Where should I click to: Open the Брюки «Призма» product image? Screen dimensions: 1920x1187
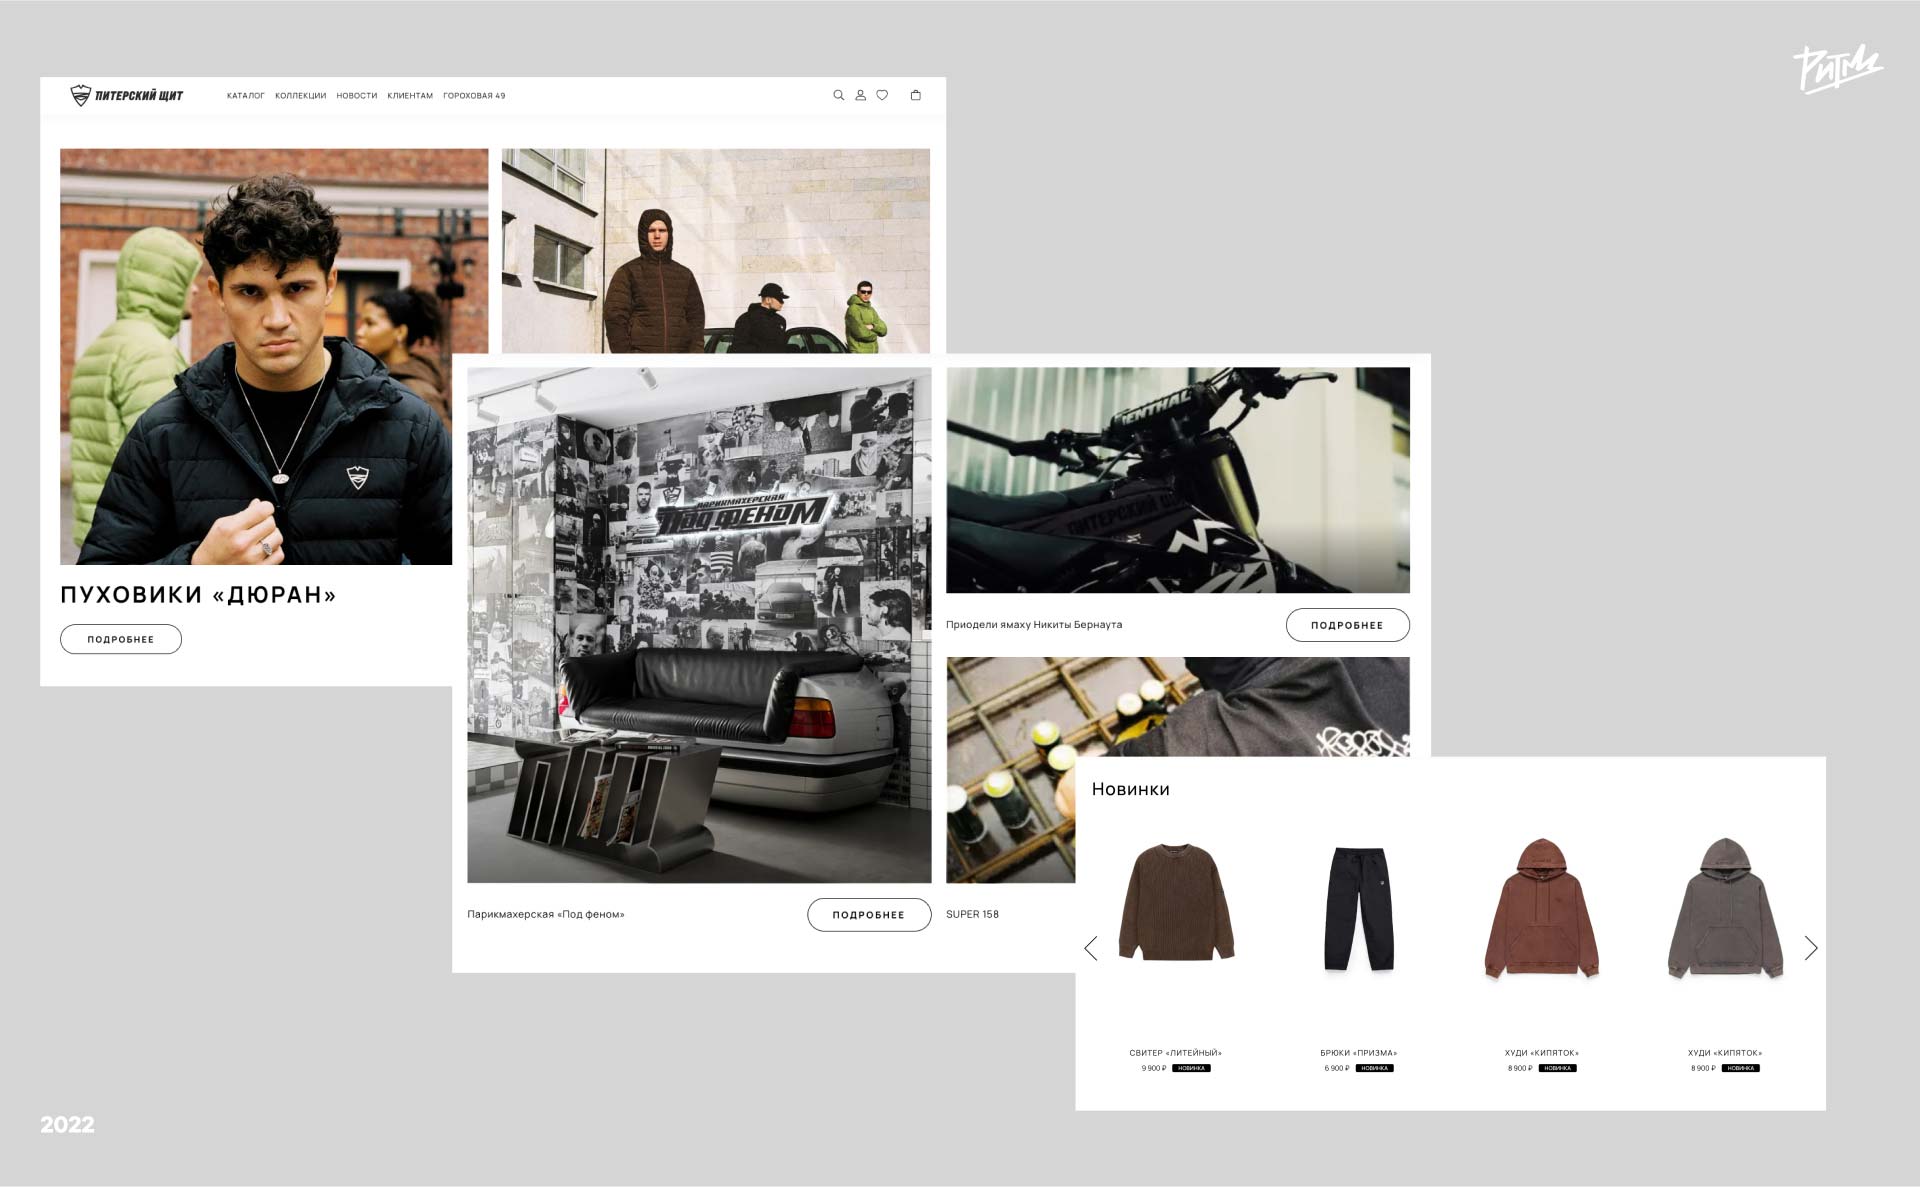(x=1358, y=908)
